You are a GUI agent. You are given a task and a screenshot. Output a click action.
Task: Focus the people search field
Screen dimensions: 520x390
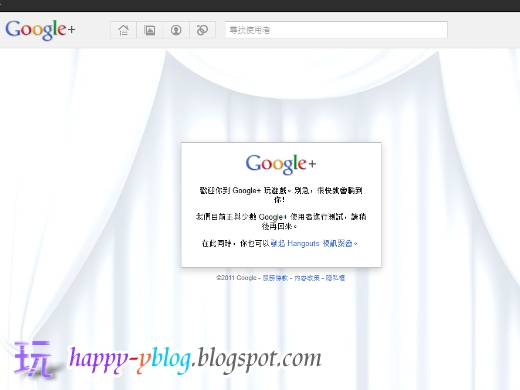click(x=336, y=30)
